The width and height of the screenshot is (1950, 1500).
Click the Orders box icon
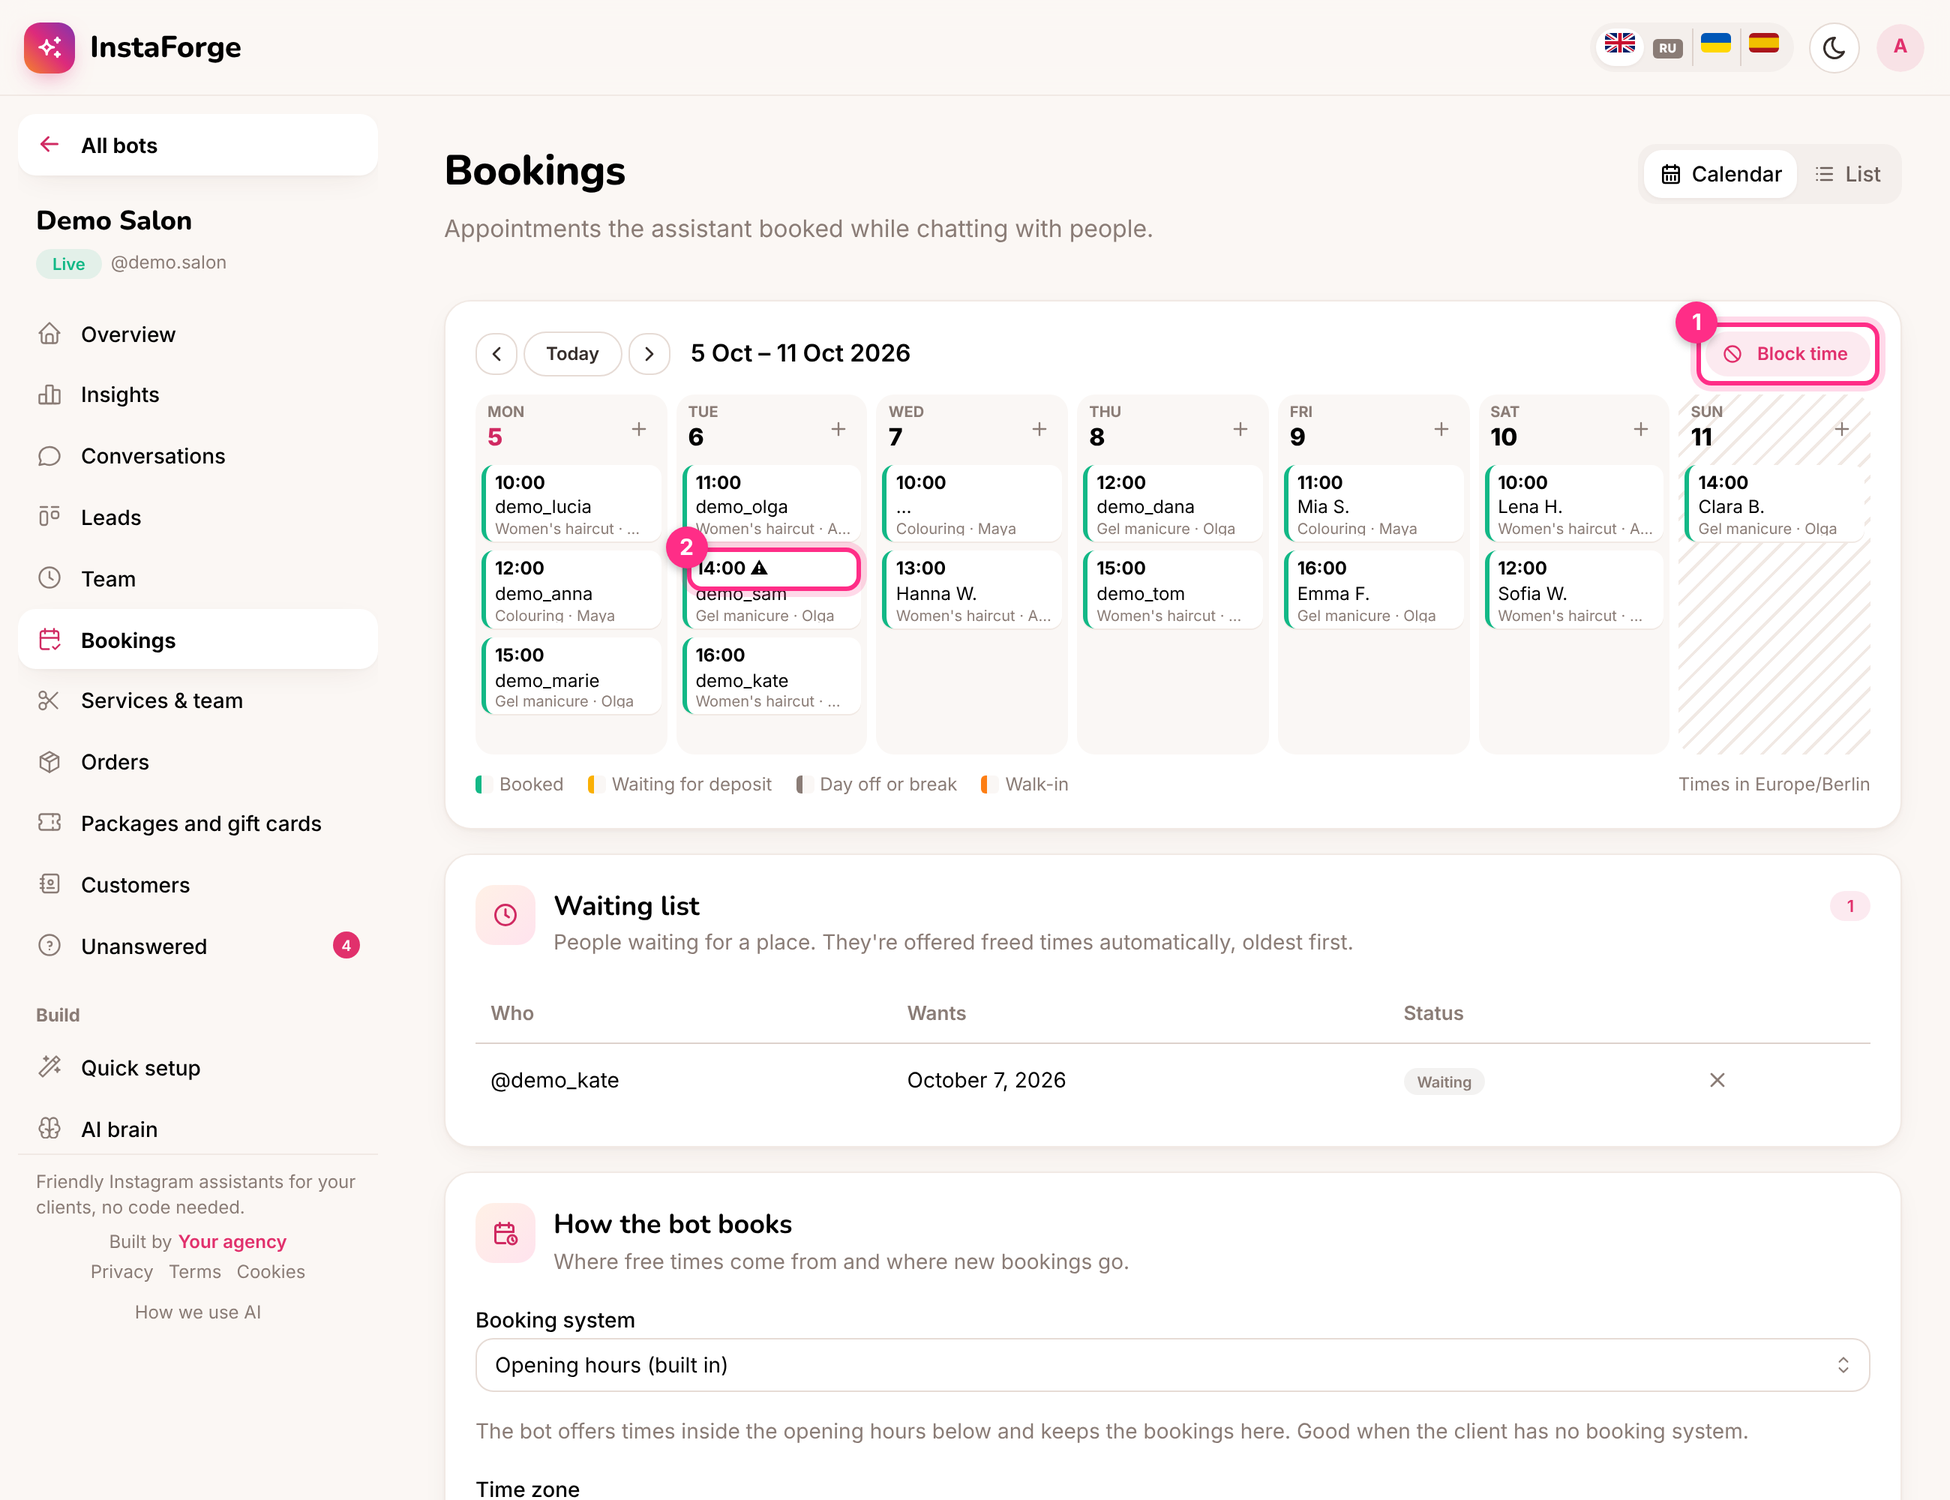(49, 762)
